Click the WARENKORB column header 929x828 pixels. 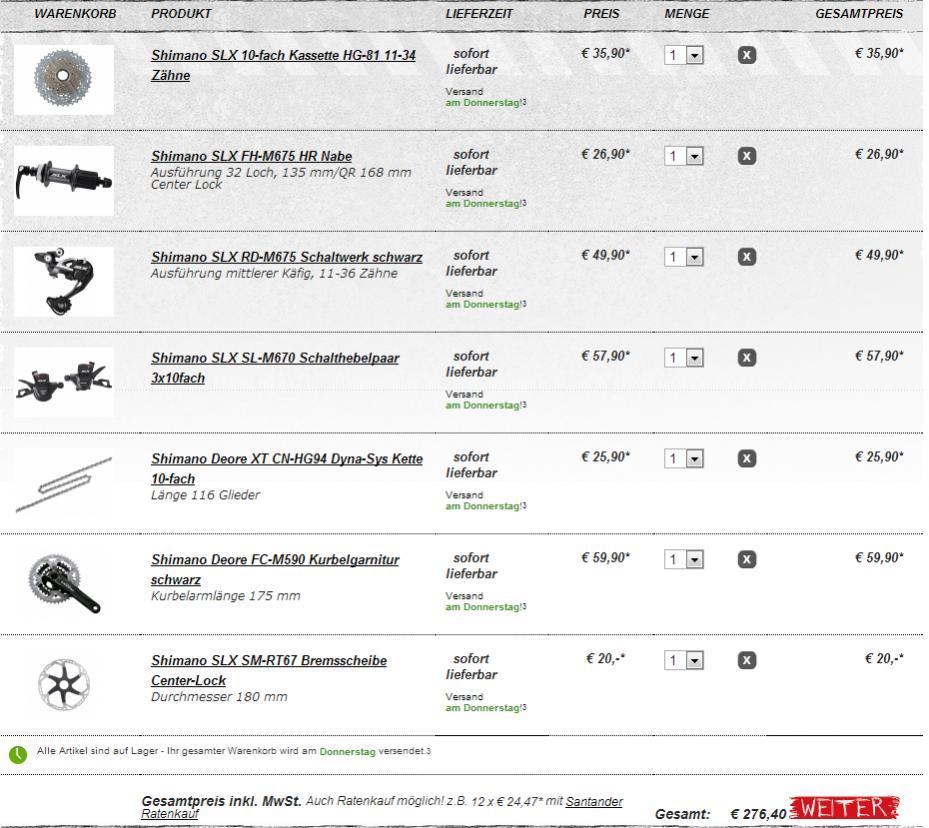point(75,14)
